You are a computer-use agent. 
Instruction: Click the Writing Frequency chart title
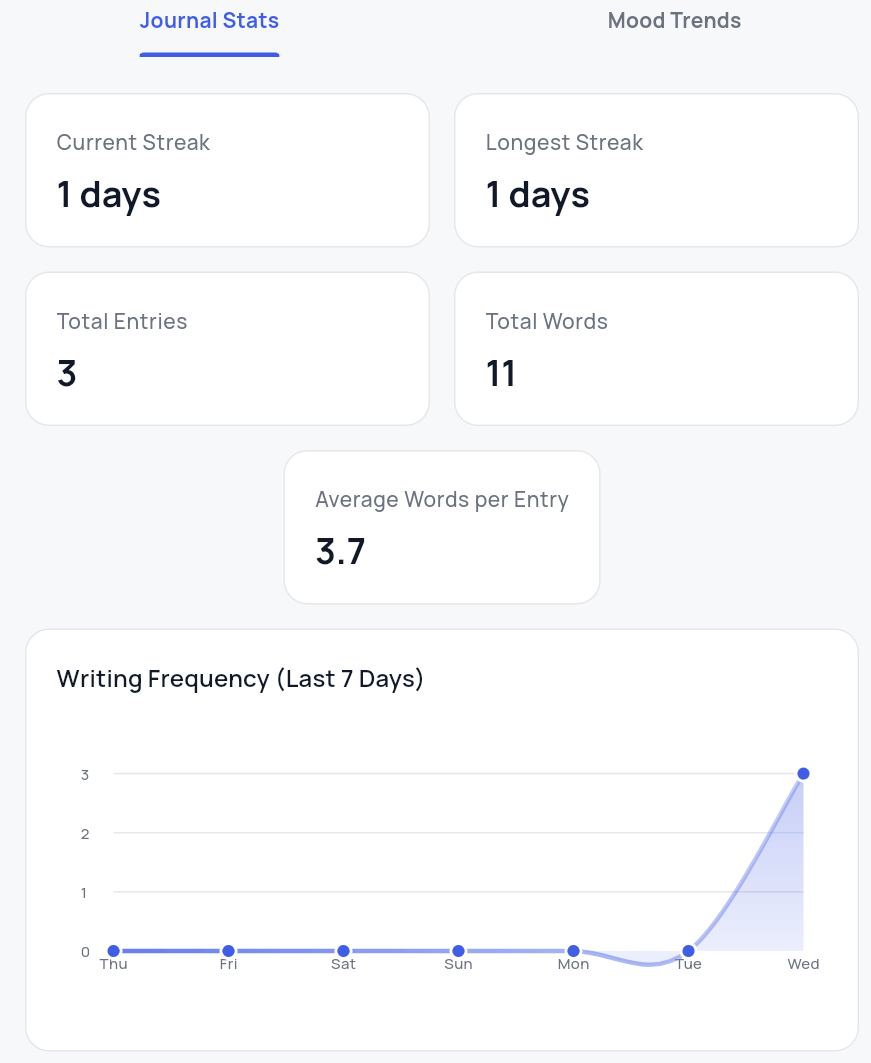[240, 679]
